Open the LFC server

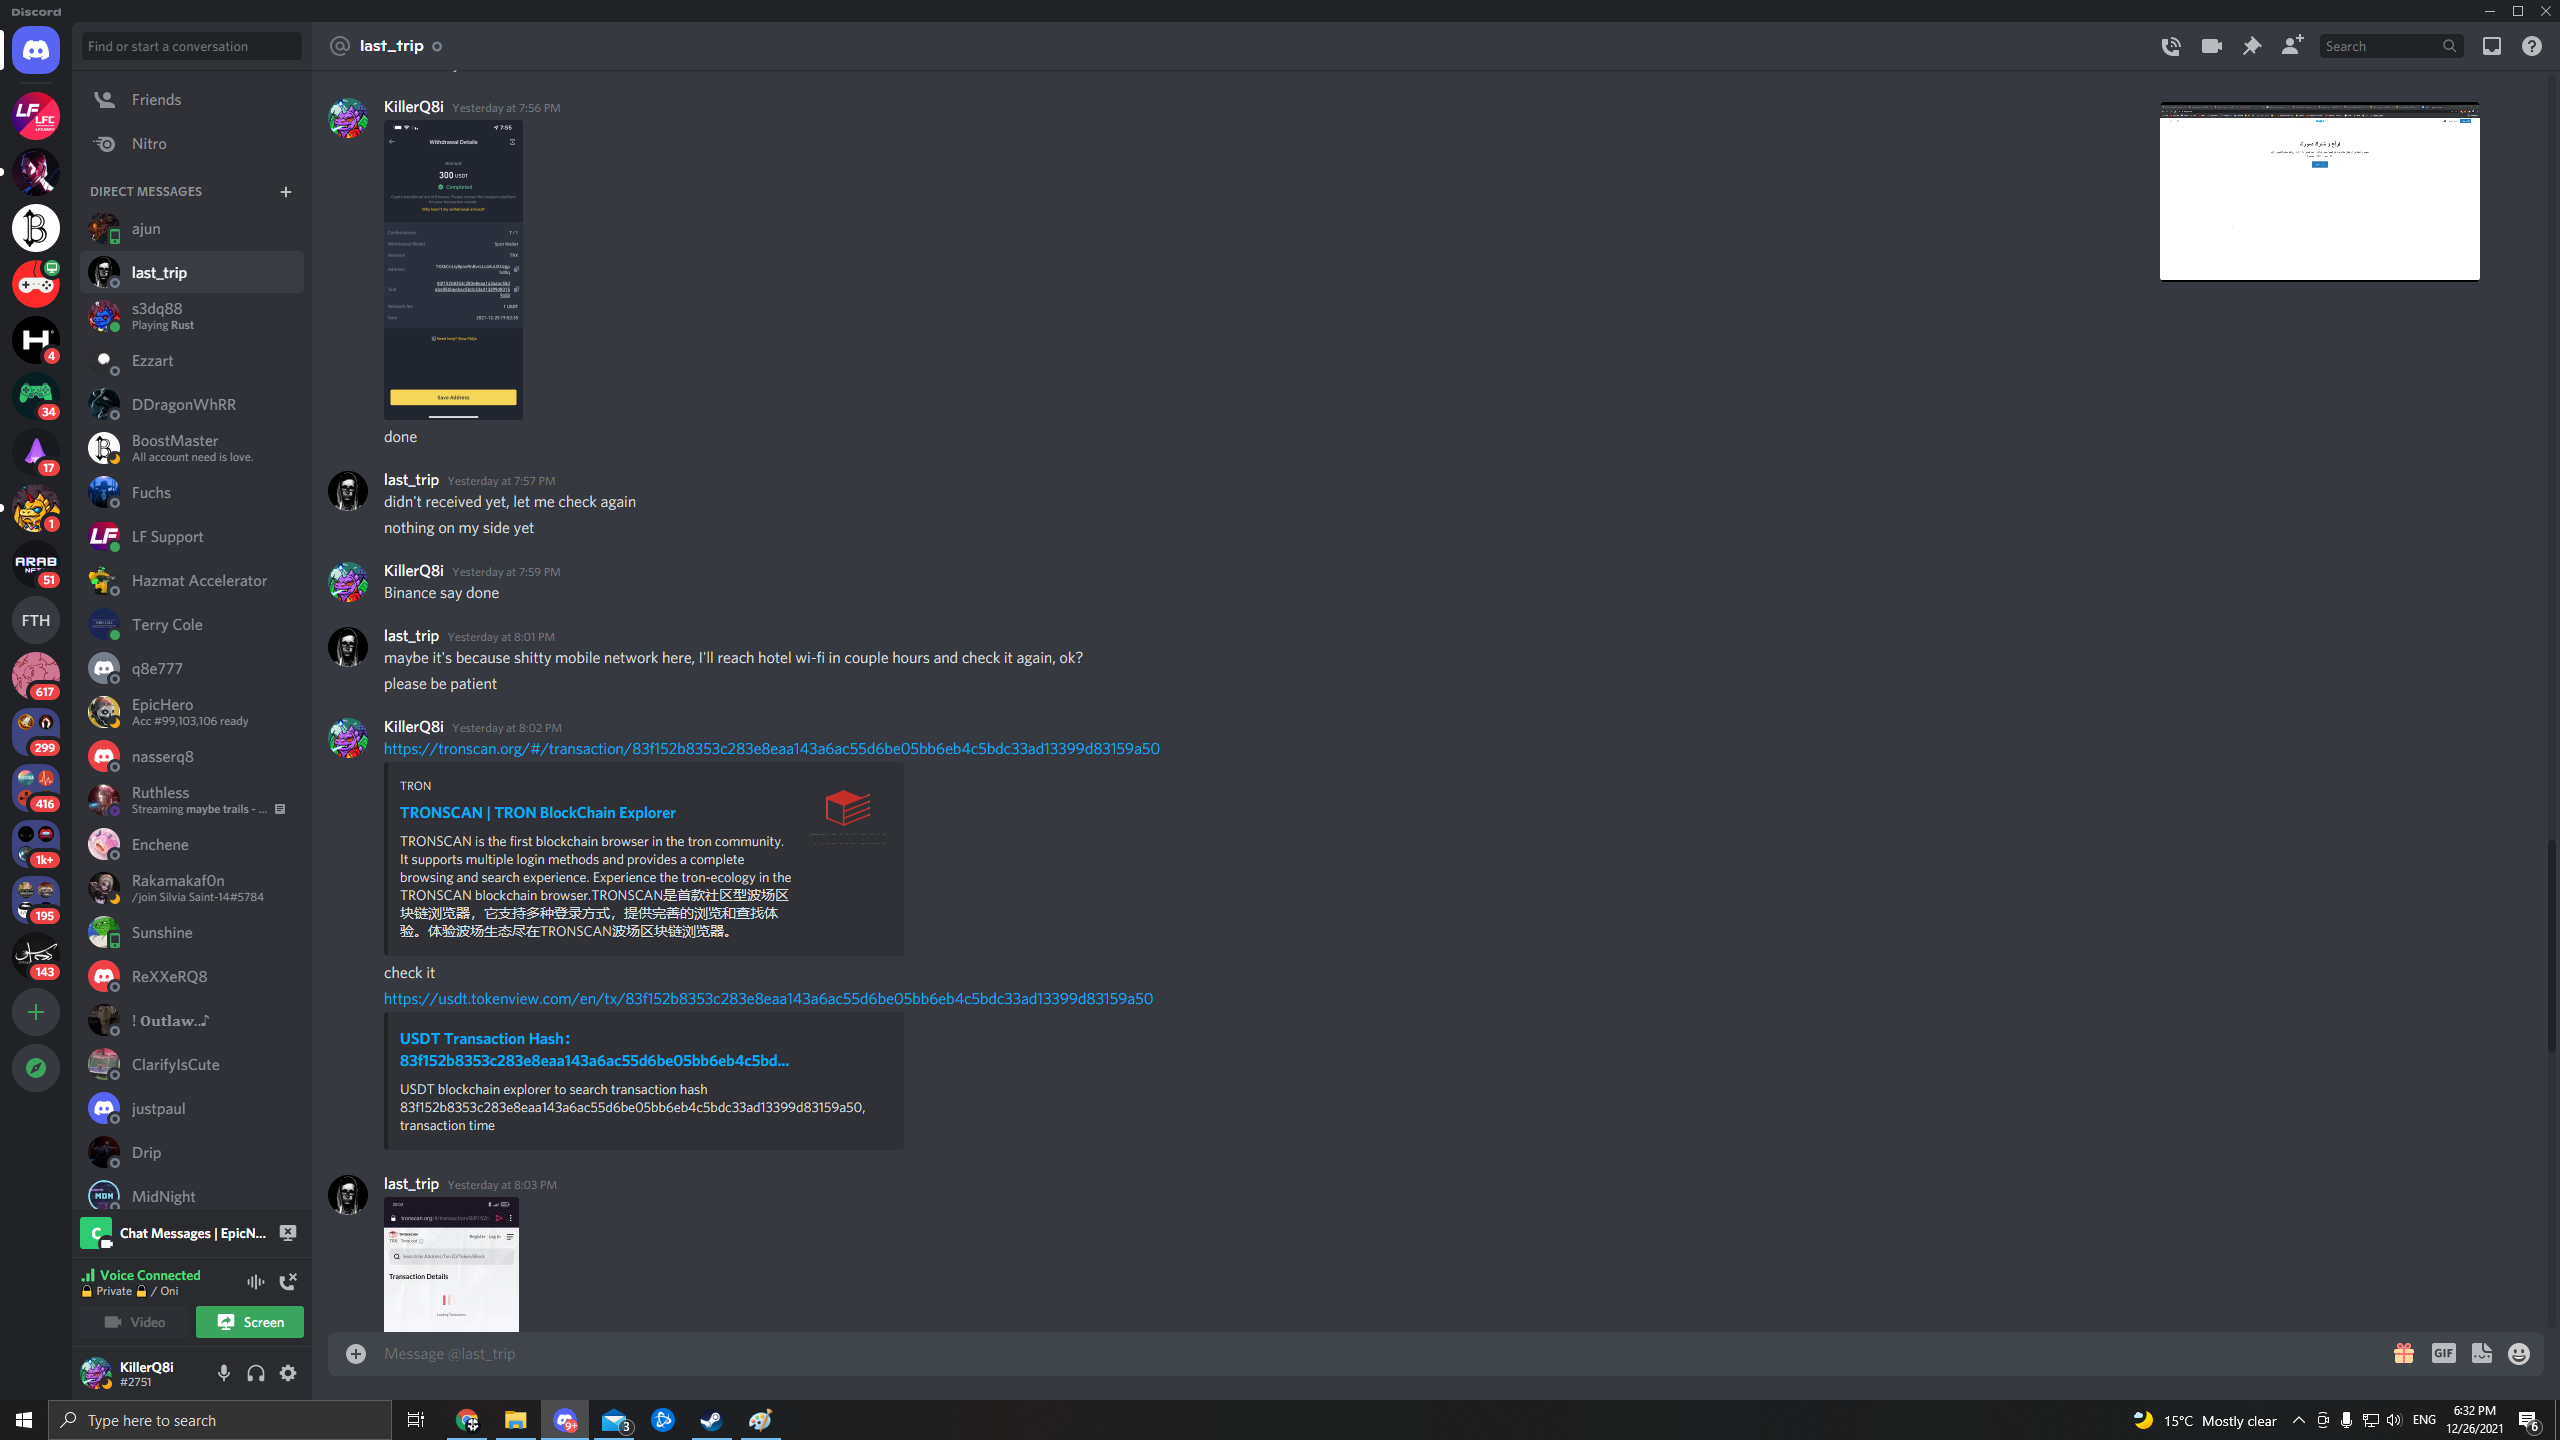pyautogui.click(x=36, y=116)
